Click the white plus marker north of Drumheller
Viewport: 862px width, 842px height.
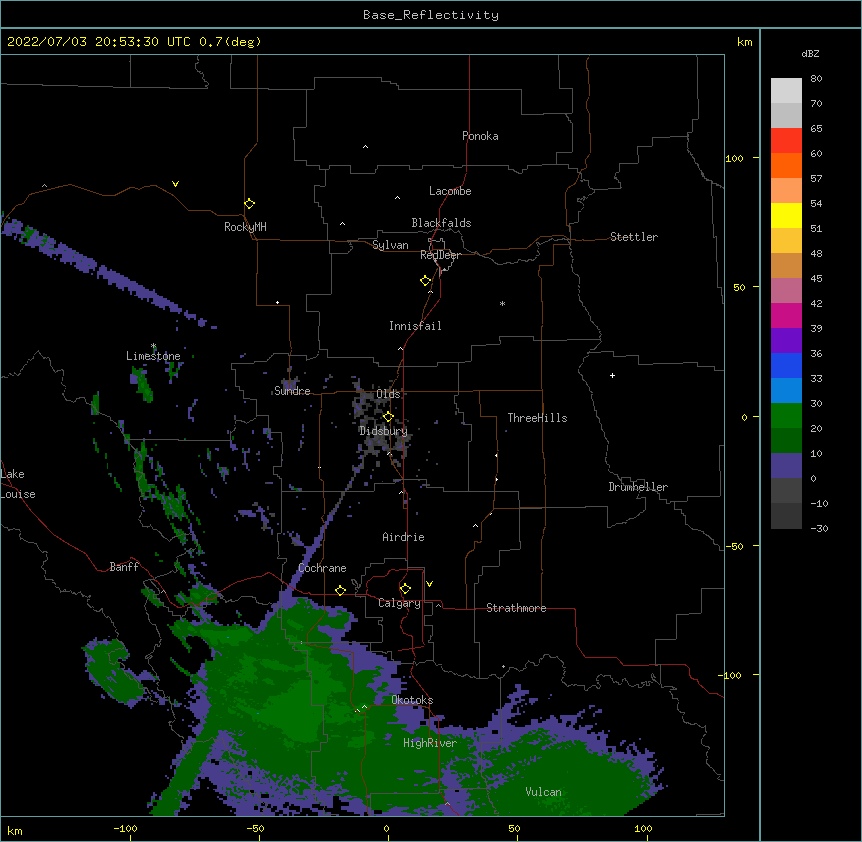tap(612, 375)
